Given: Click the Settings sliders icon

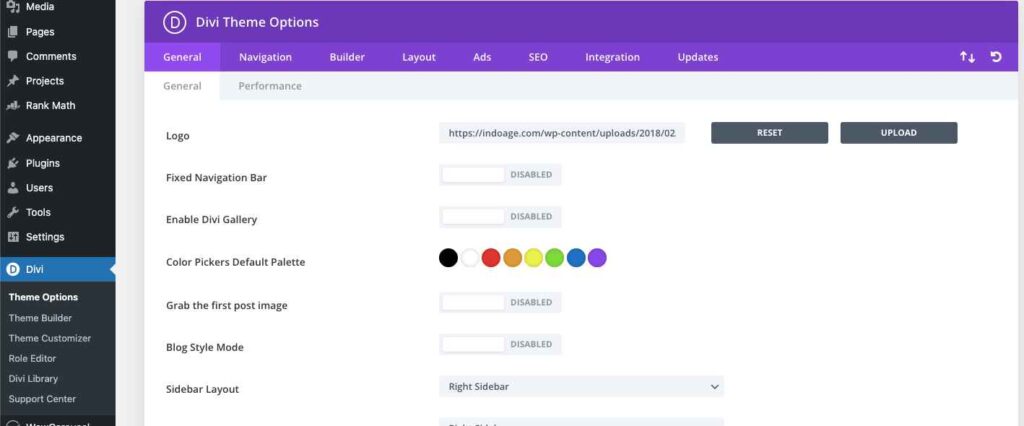Looking at the screenshot, I should pyautogui.click(x=12, y=237).
